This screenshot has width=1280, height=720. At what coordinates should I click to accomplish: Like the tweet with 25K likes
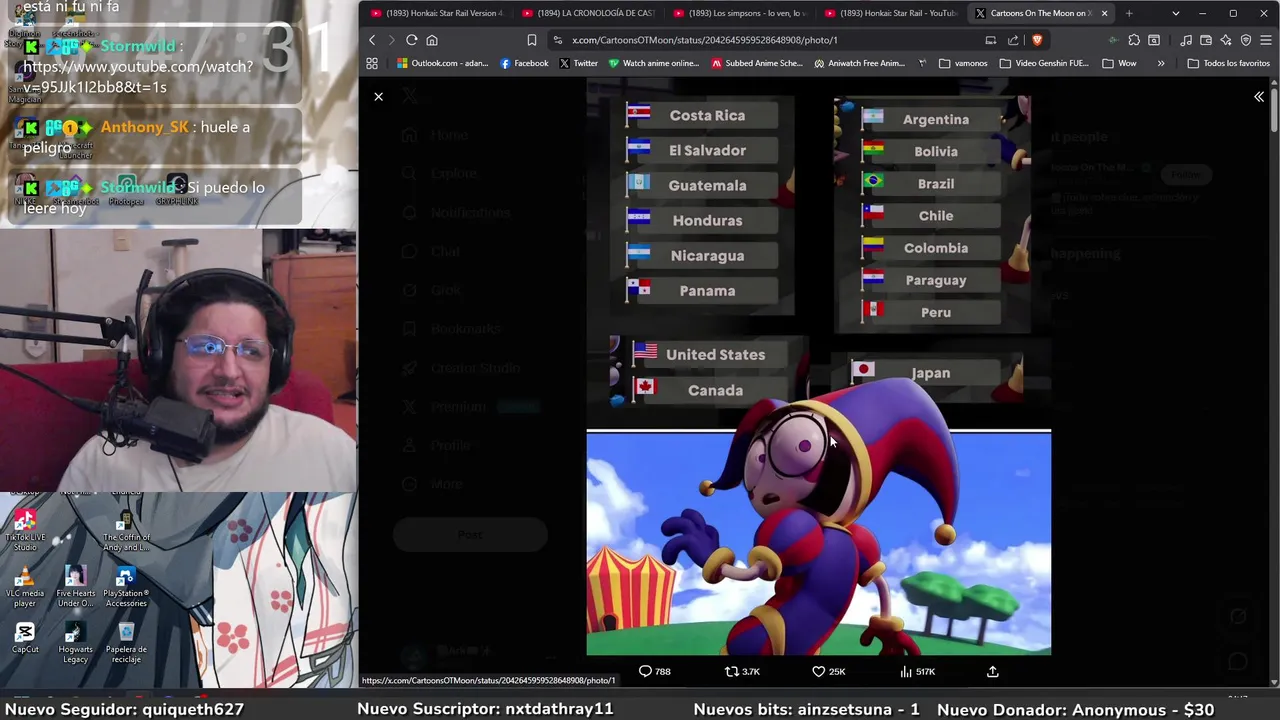tap(828, 671)
